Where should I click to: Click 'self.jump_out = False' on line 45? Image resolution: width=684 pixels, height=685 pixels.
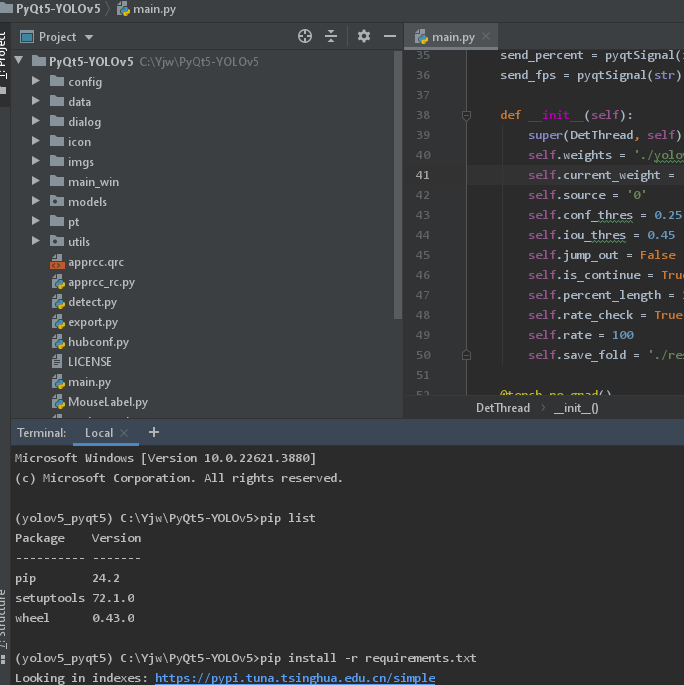[x=602, y=255]
